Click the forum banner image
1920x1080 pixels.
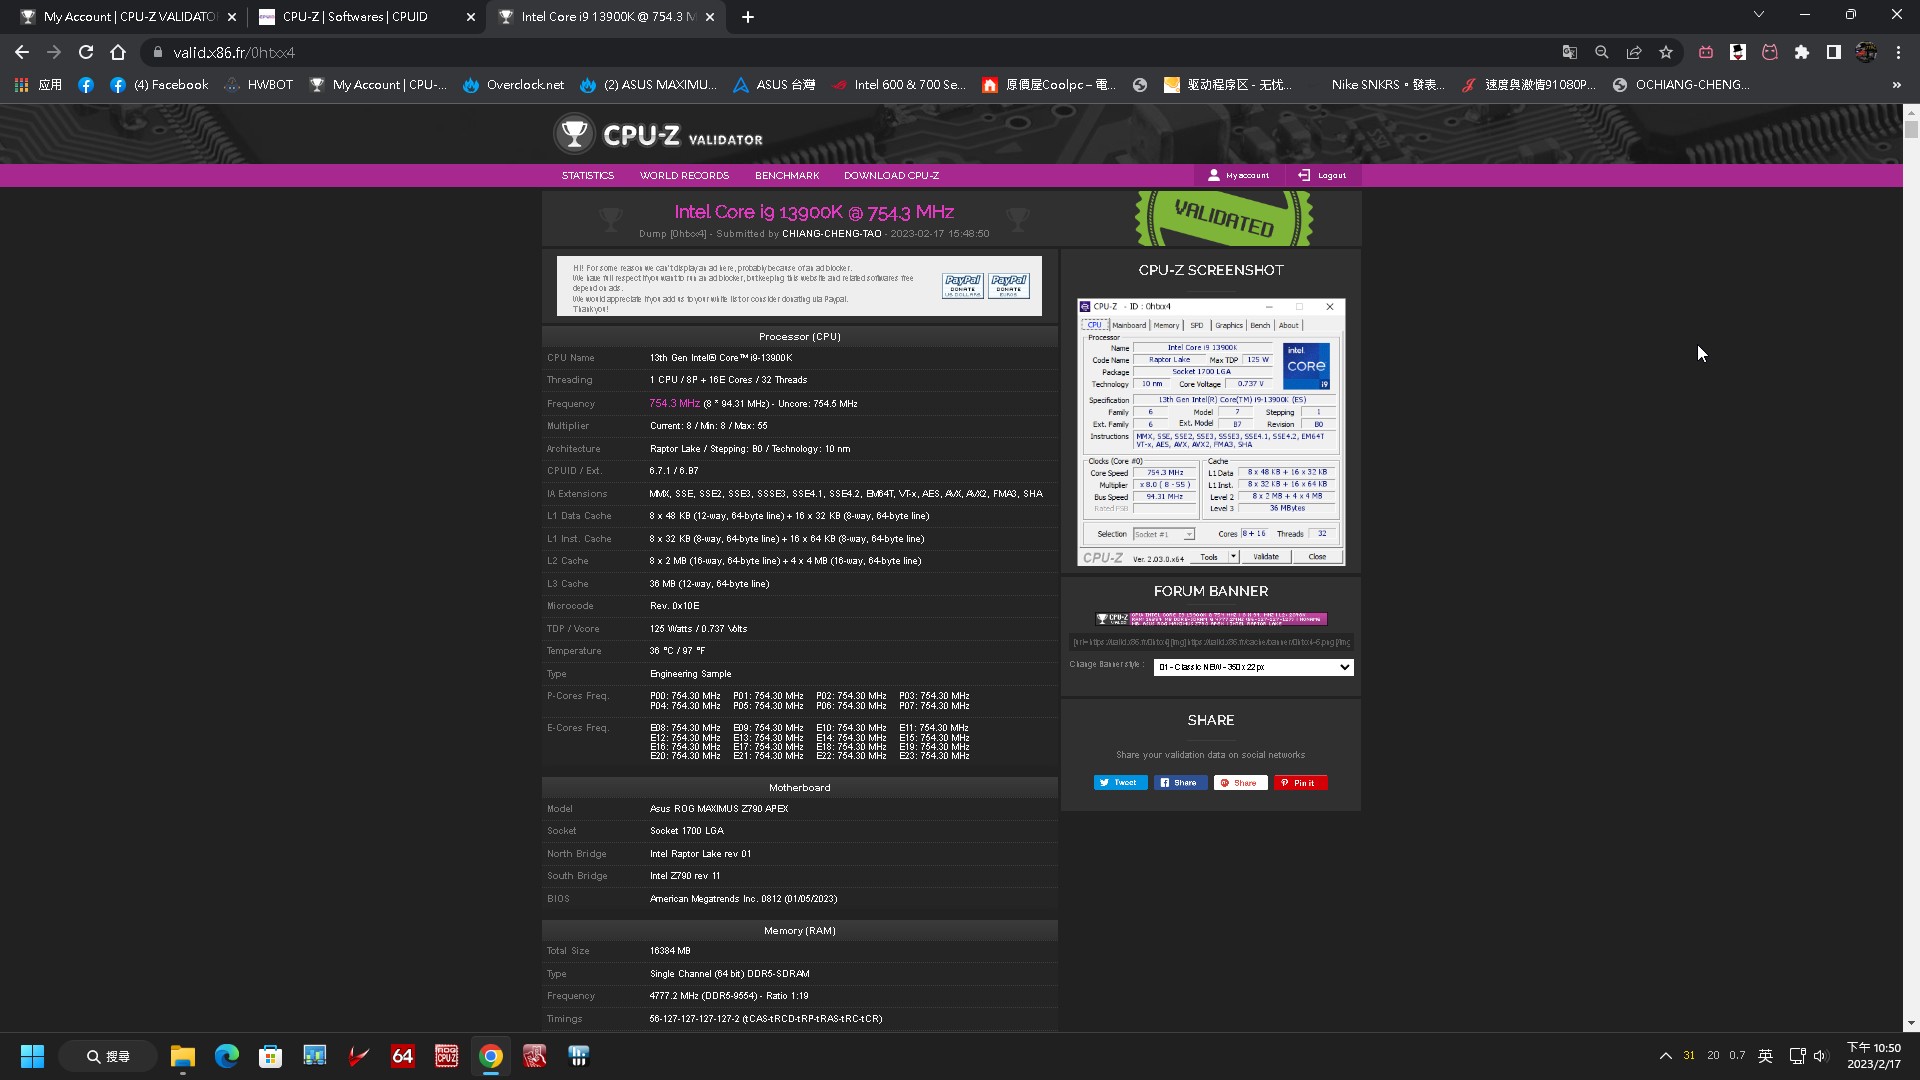pyautogui.click(x=1211, y=619)
